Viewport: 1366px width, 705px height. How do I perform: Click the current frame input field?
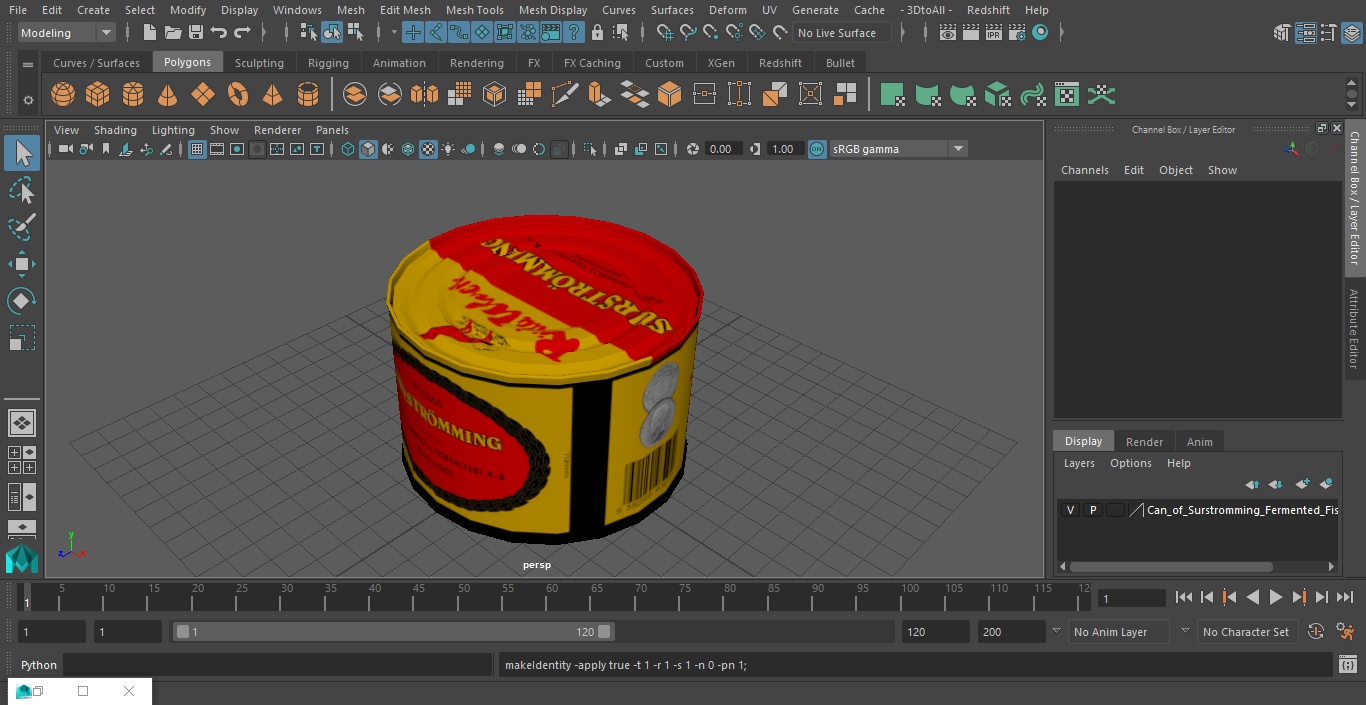(x=1131, y=598)
